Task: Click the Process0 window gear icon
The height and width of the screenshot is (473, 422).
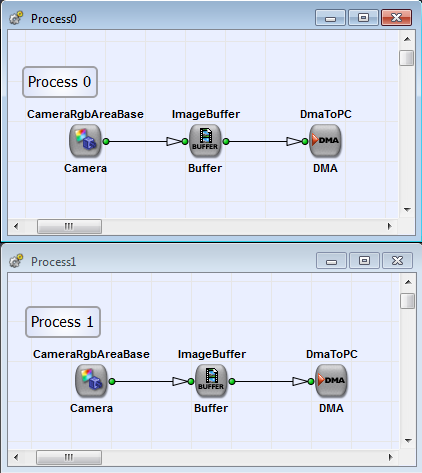Action: click(x=16, y=18)
